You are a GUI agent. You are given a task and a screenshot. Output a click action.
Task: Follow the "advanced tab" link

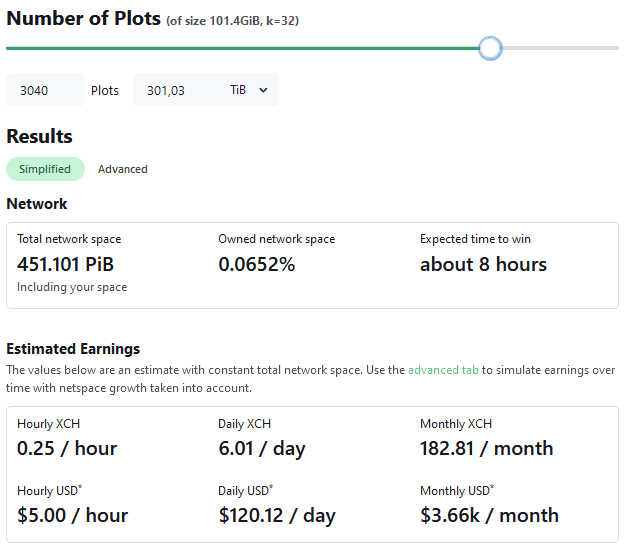coord(444,370)
